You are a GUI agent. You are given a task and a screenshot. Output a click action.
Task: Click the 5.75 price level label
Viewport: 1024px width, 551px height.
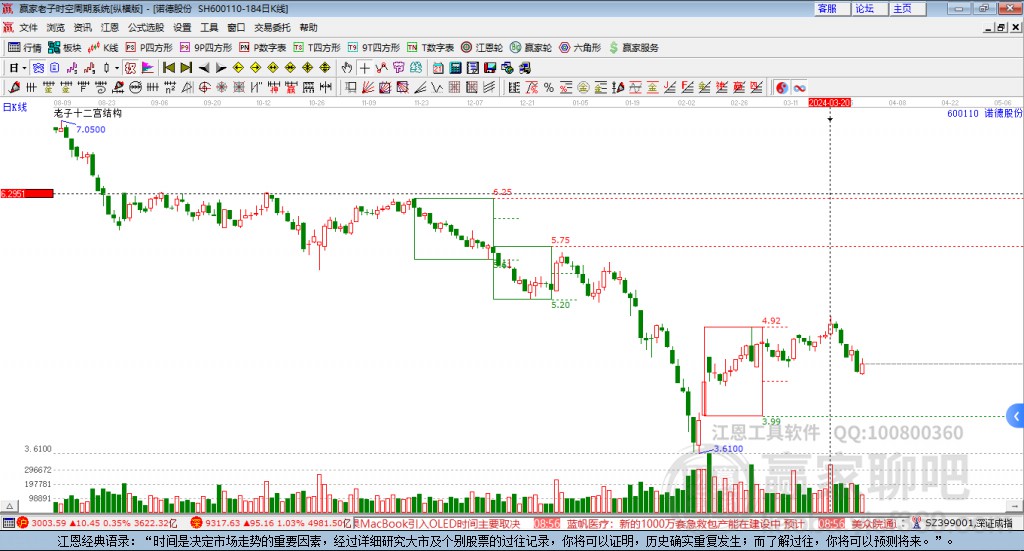[560, 240]
